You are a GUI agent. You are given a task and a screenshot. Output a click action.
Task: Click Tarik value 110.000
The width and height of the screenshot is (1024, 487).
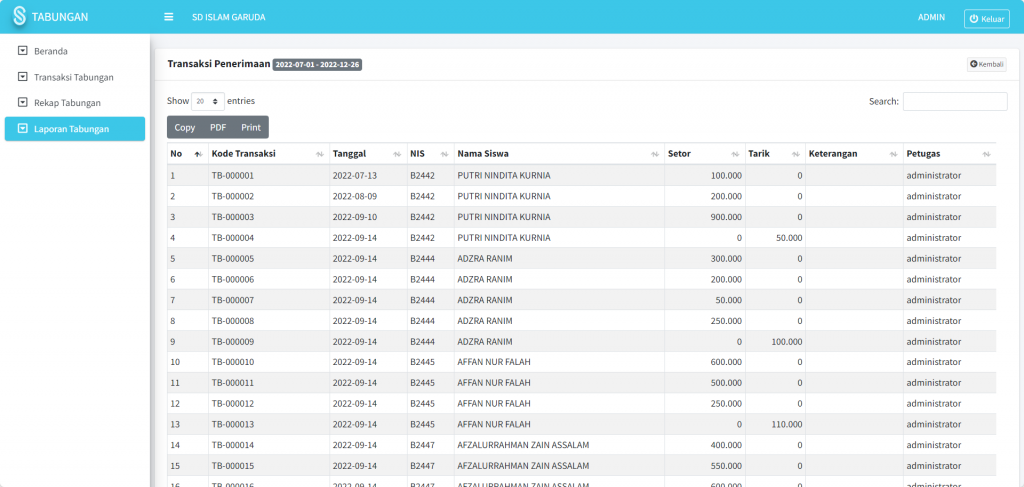tap(786, 424)
